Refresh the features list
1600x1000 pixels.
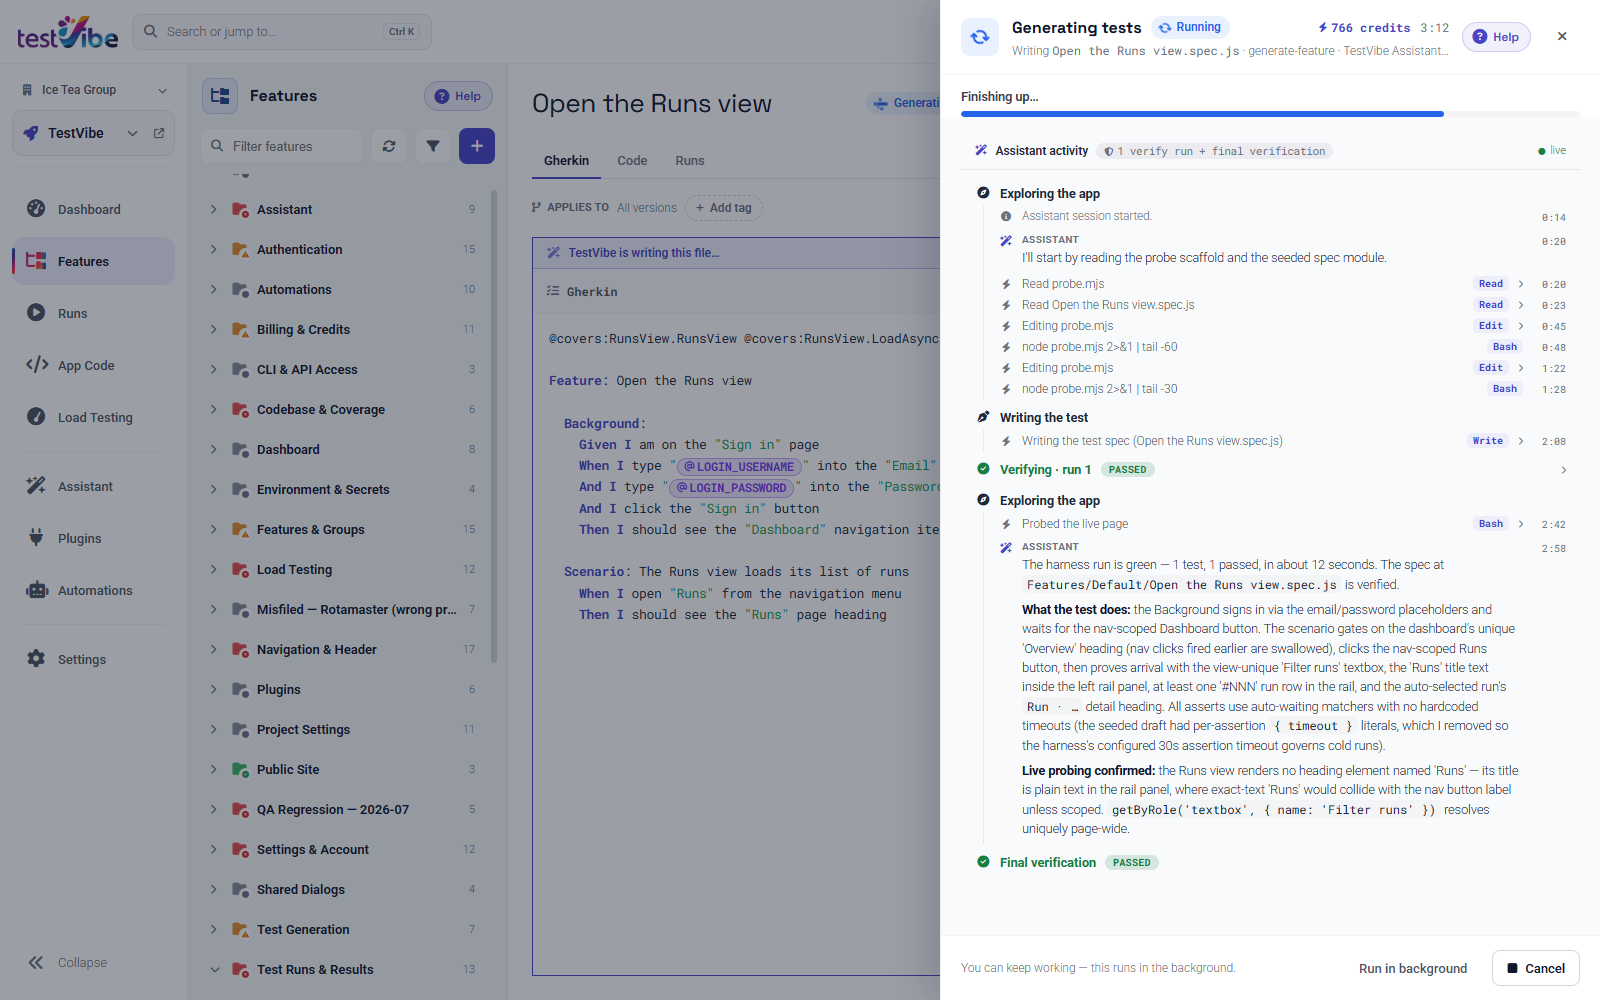click(389, 146)
